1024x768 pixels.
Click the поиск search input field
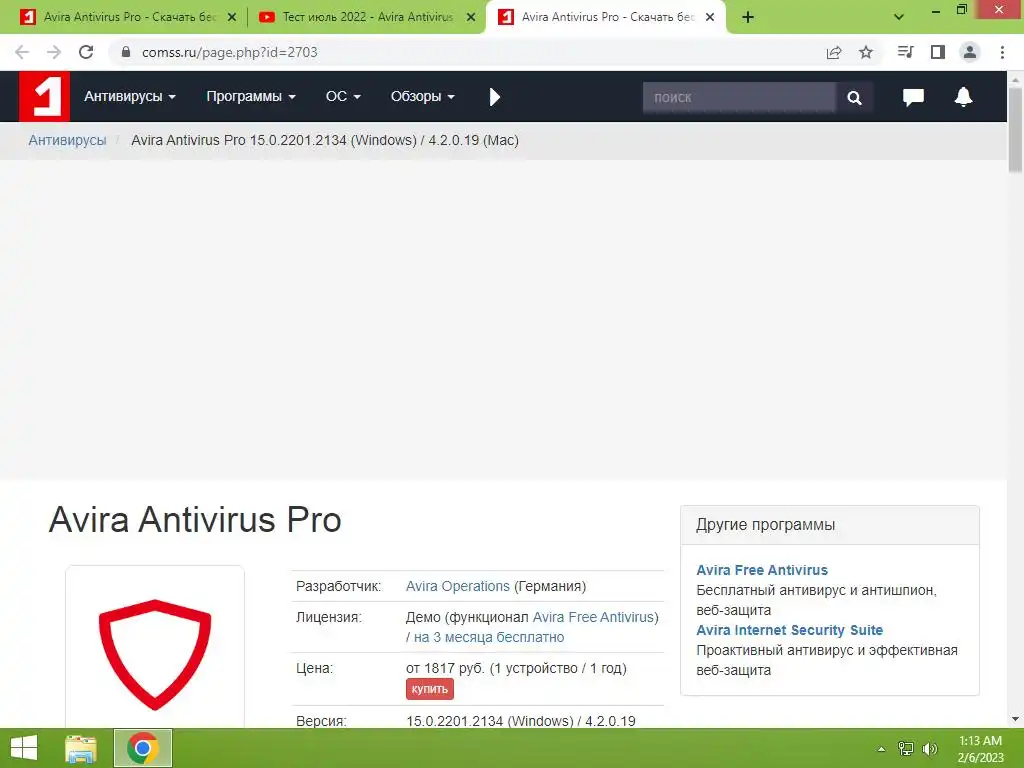coord(739,97)
